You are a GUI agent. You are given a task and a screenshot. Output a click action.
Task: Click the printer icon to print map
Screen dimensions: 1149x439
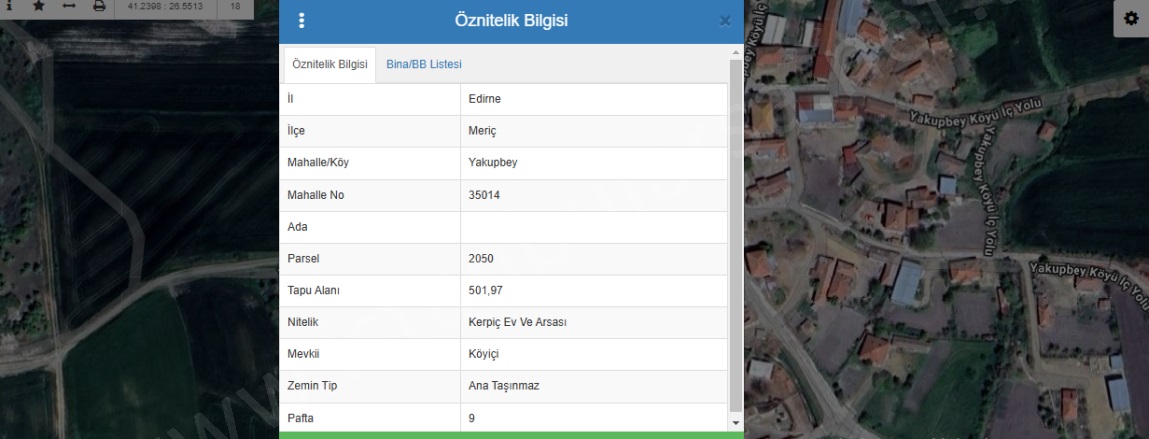coord(99,6)
